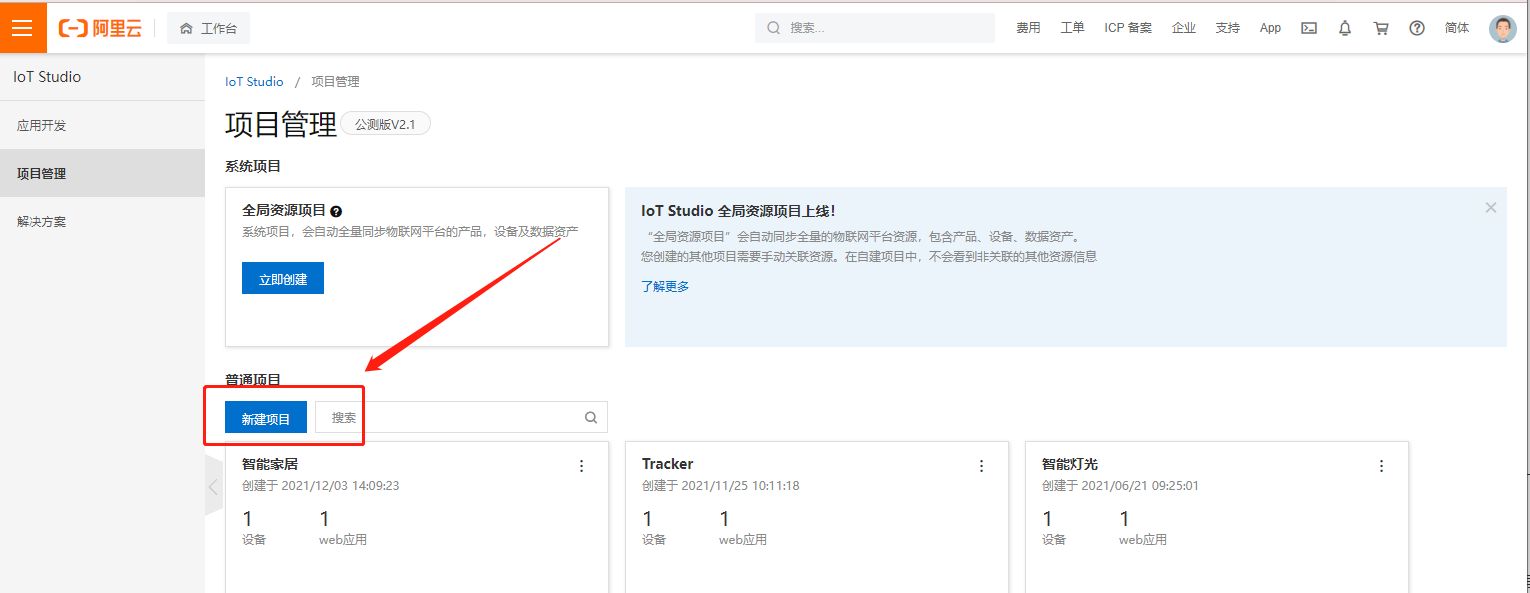1530x593 pixels.
Task: Open the help question mark icon
Action: (x=1417, y=28)
